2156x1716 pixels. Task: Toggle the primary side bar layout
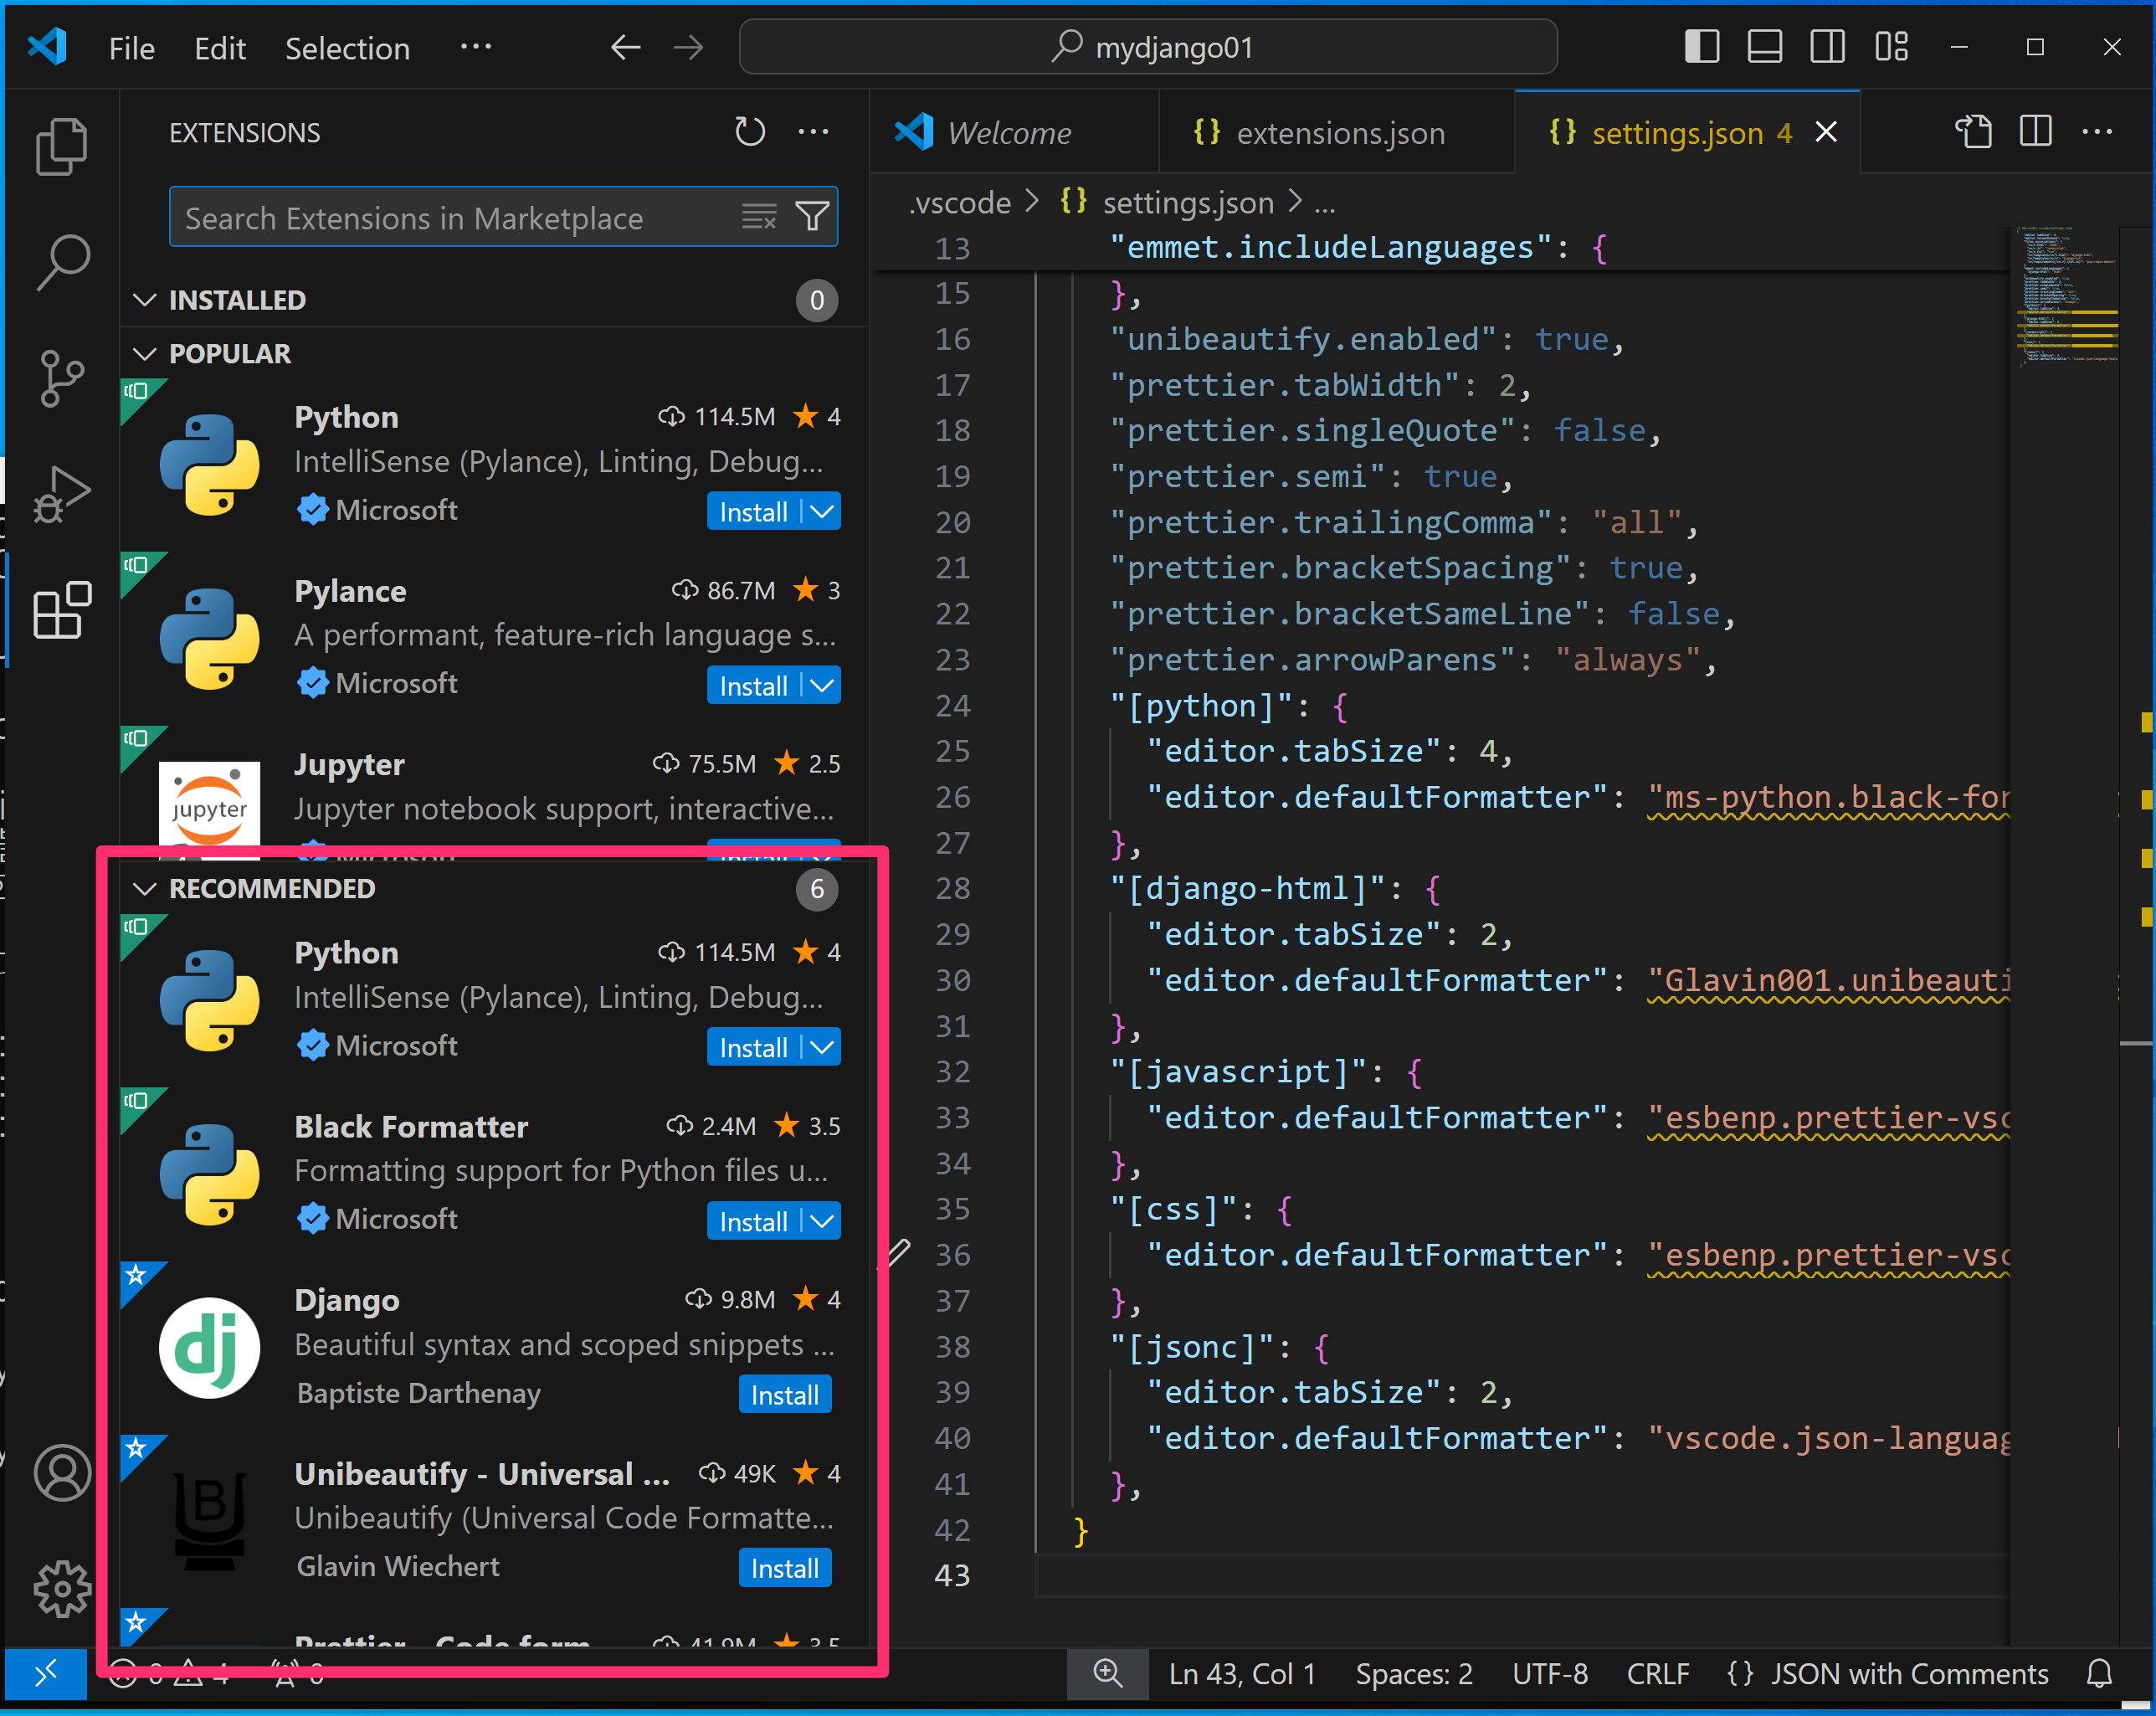point(1702,47)
